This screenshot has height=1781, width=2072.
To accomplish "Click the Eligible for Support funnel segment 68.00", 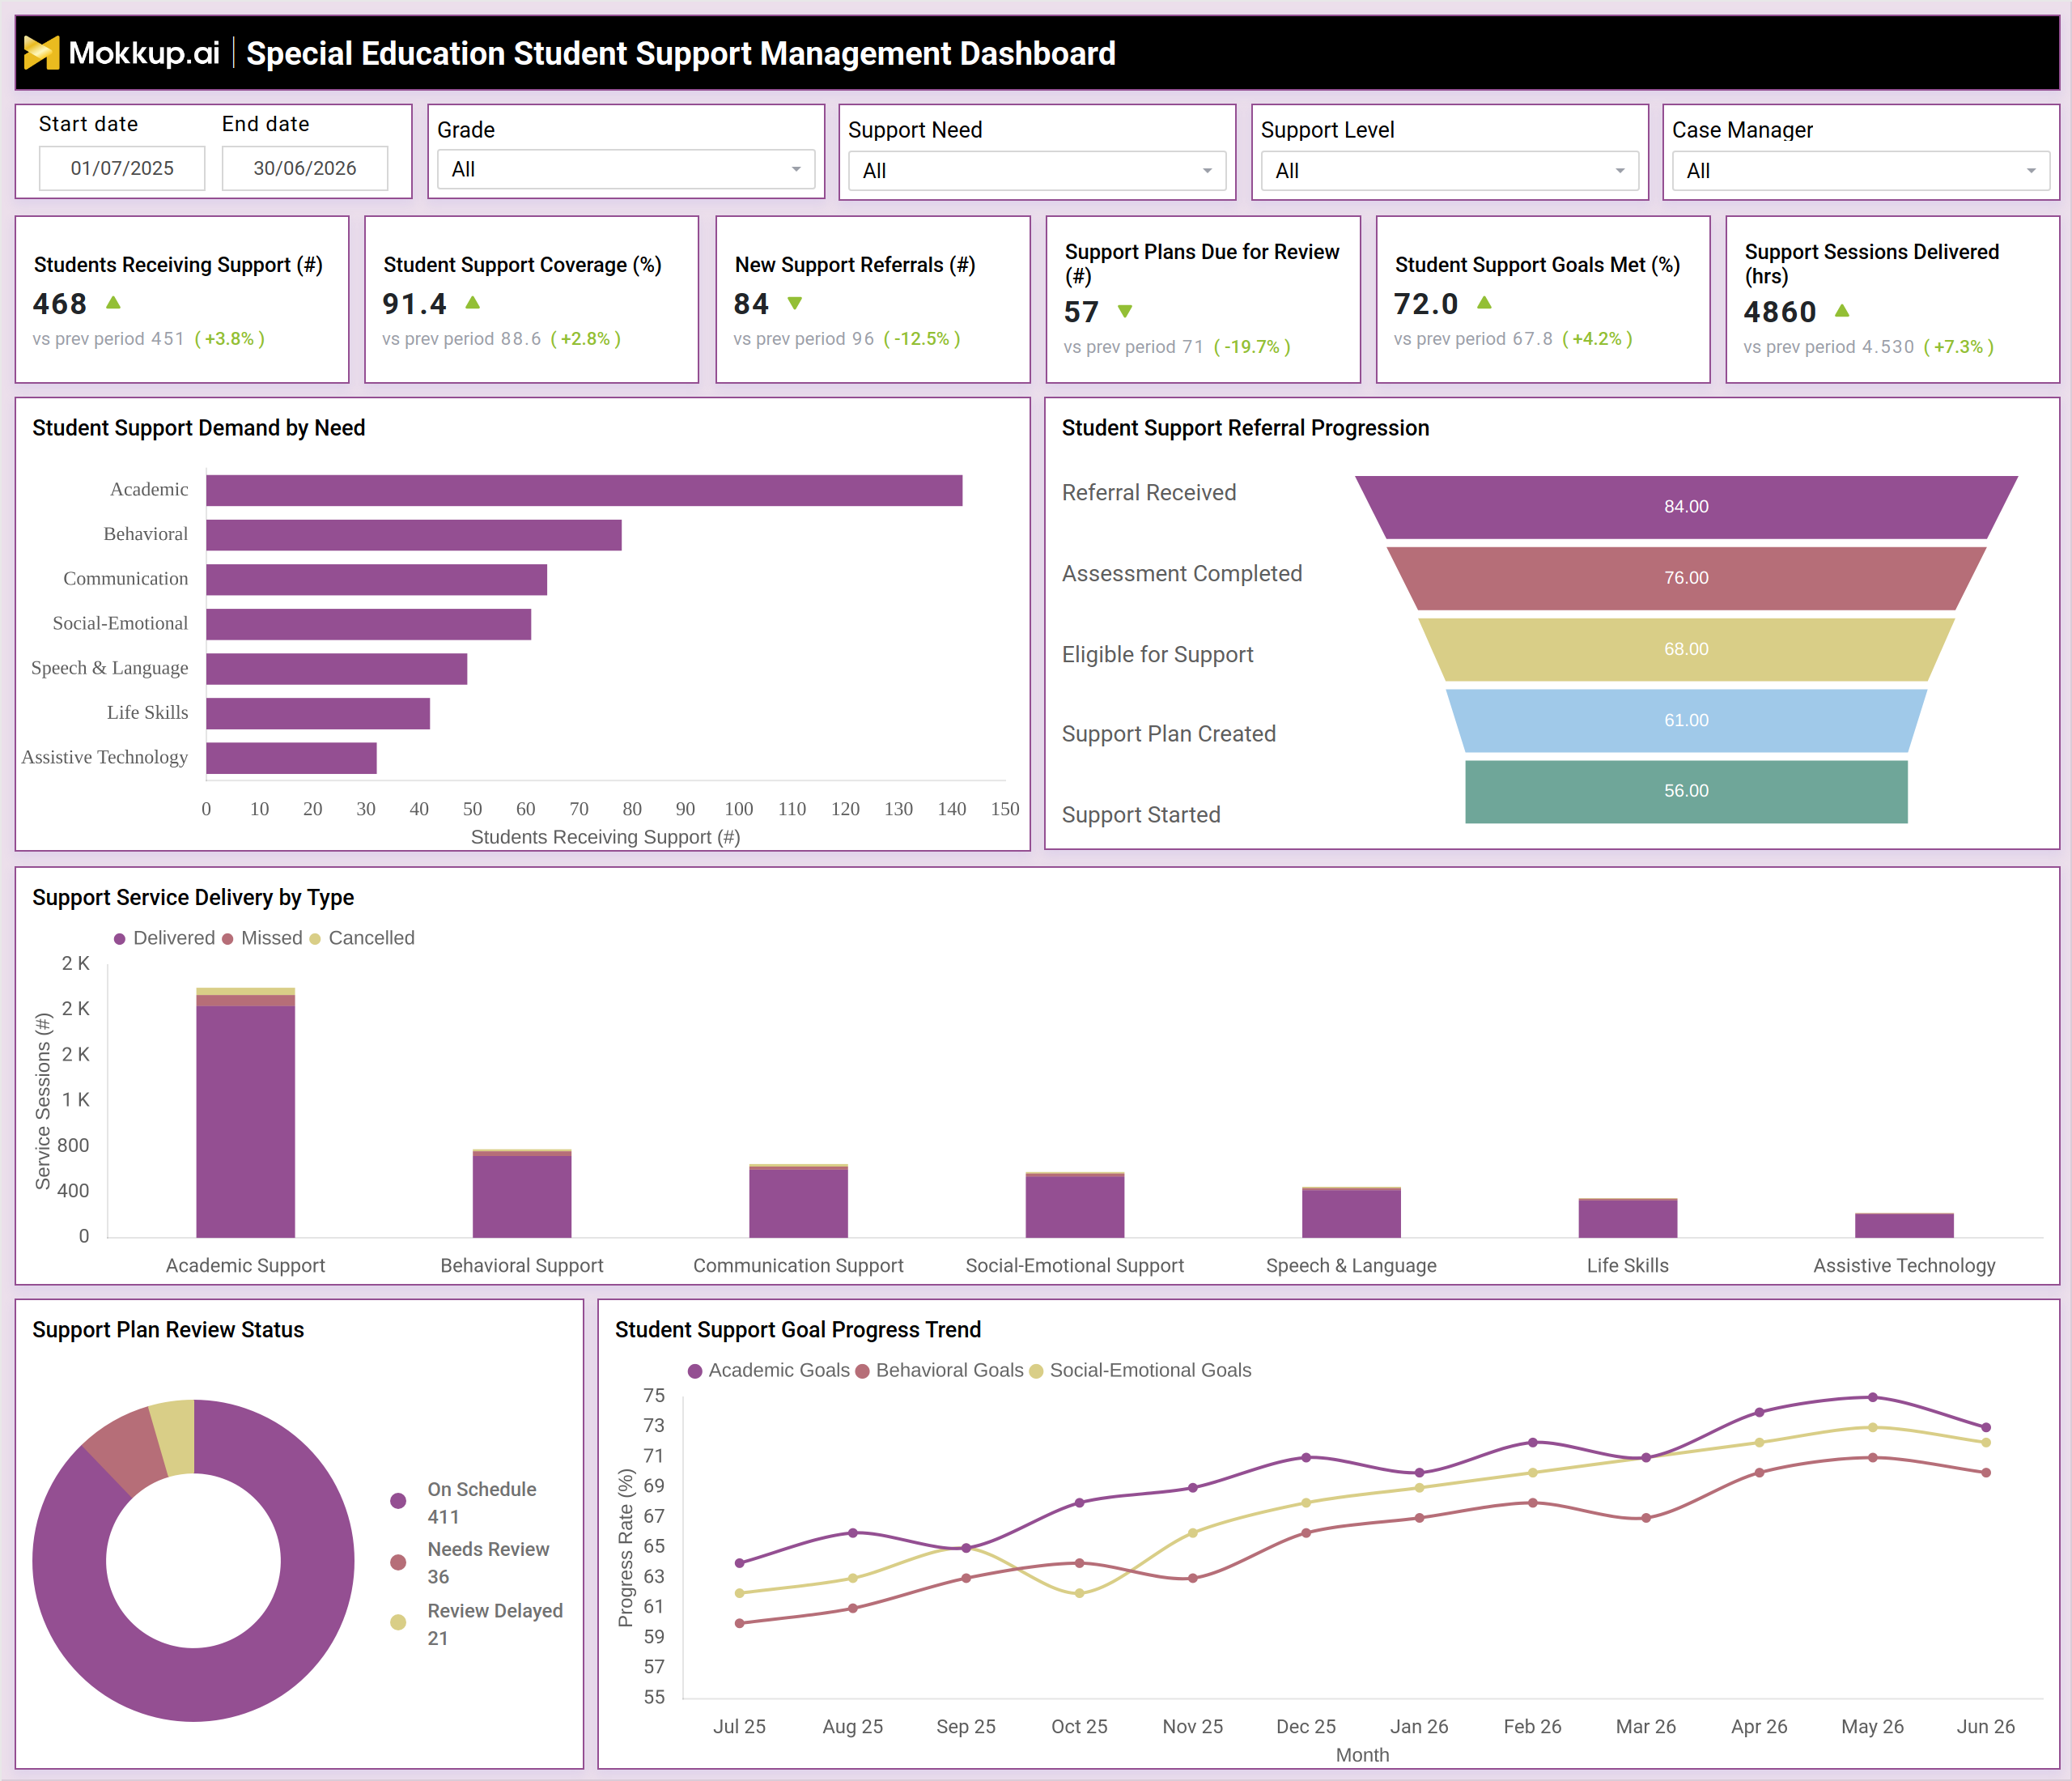I will pos(1686,649).
